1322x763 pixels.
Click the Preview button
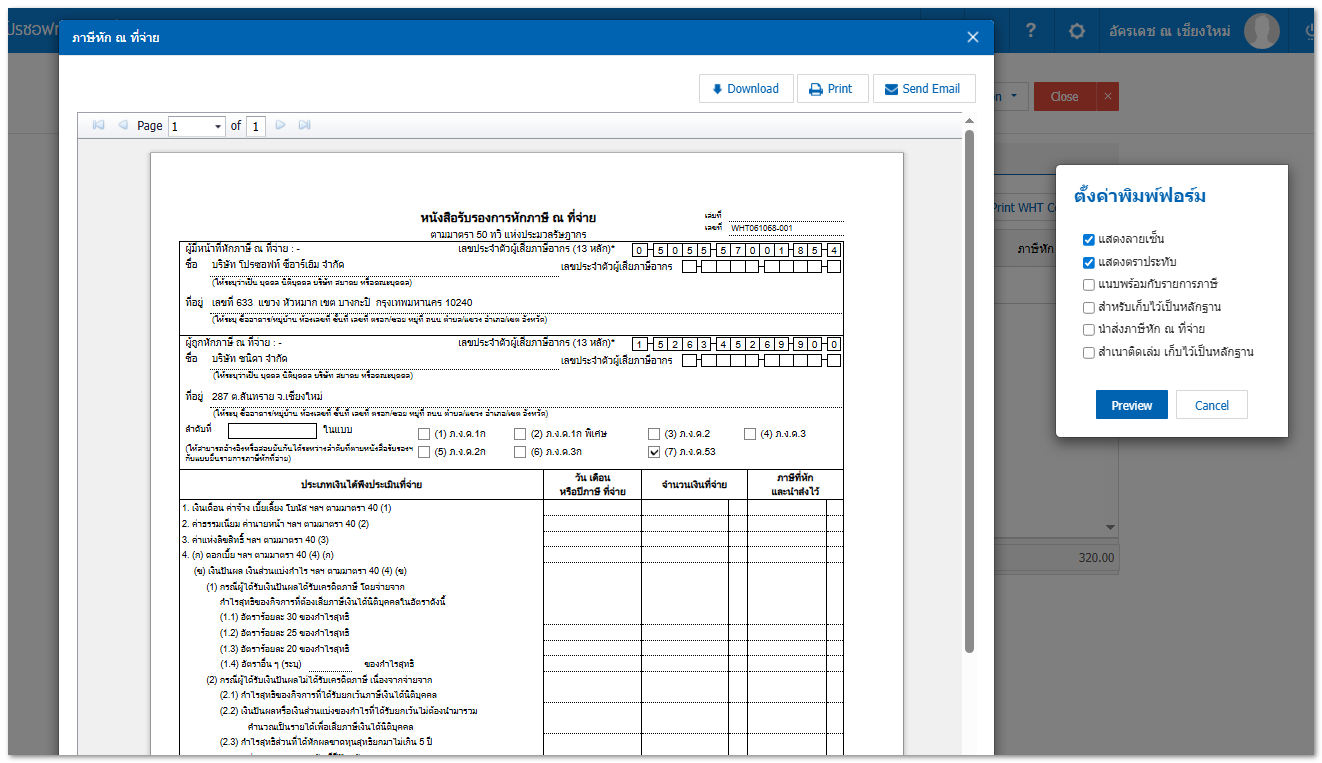pos(1131,405)
